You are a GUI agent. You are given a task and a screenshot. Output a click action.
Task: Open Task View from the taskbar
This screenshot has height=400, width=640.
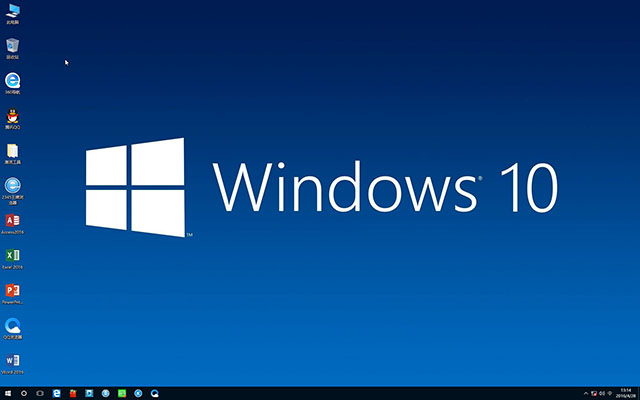(x=40, y=393)
